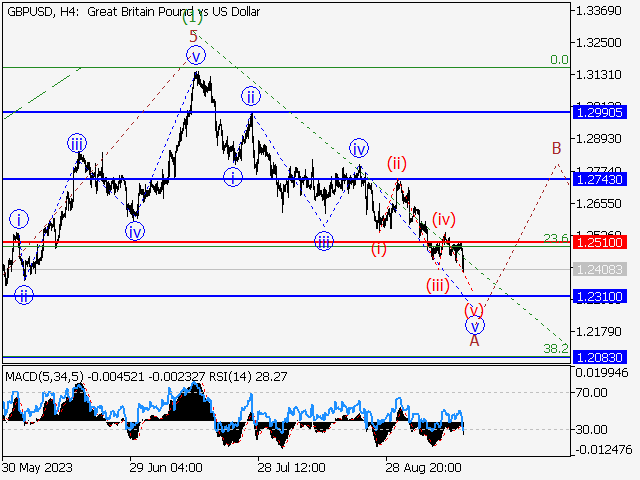Select the Fibonacci 0.0 level label
This screenshot has height=480, width=640.
click(559, 60)
